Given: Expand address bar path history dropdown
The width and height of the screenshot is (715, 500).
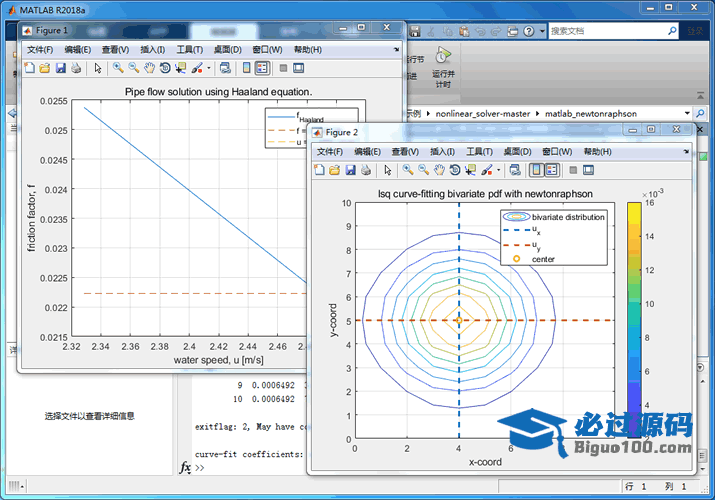Looking at the screenshot, I should [x=687, y=113].
